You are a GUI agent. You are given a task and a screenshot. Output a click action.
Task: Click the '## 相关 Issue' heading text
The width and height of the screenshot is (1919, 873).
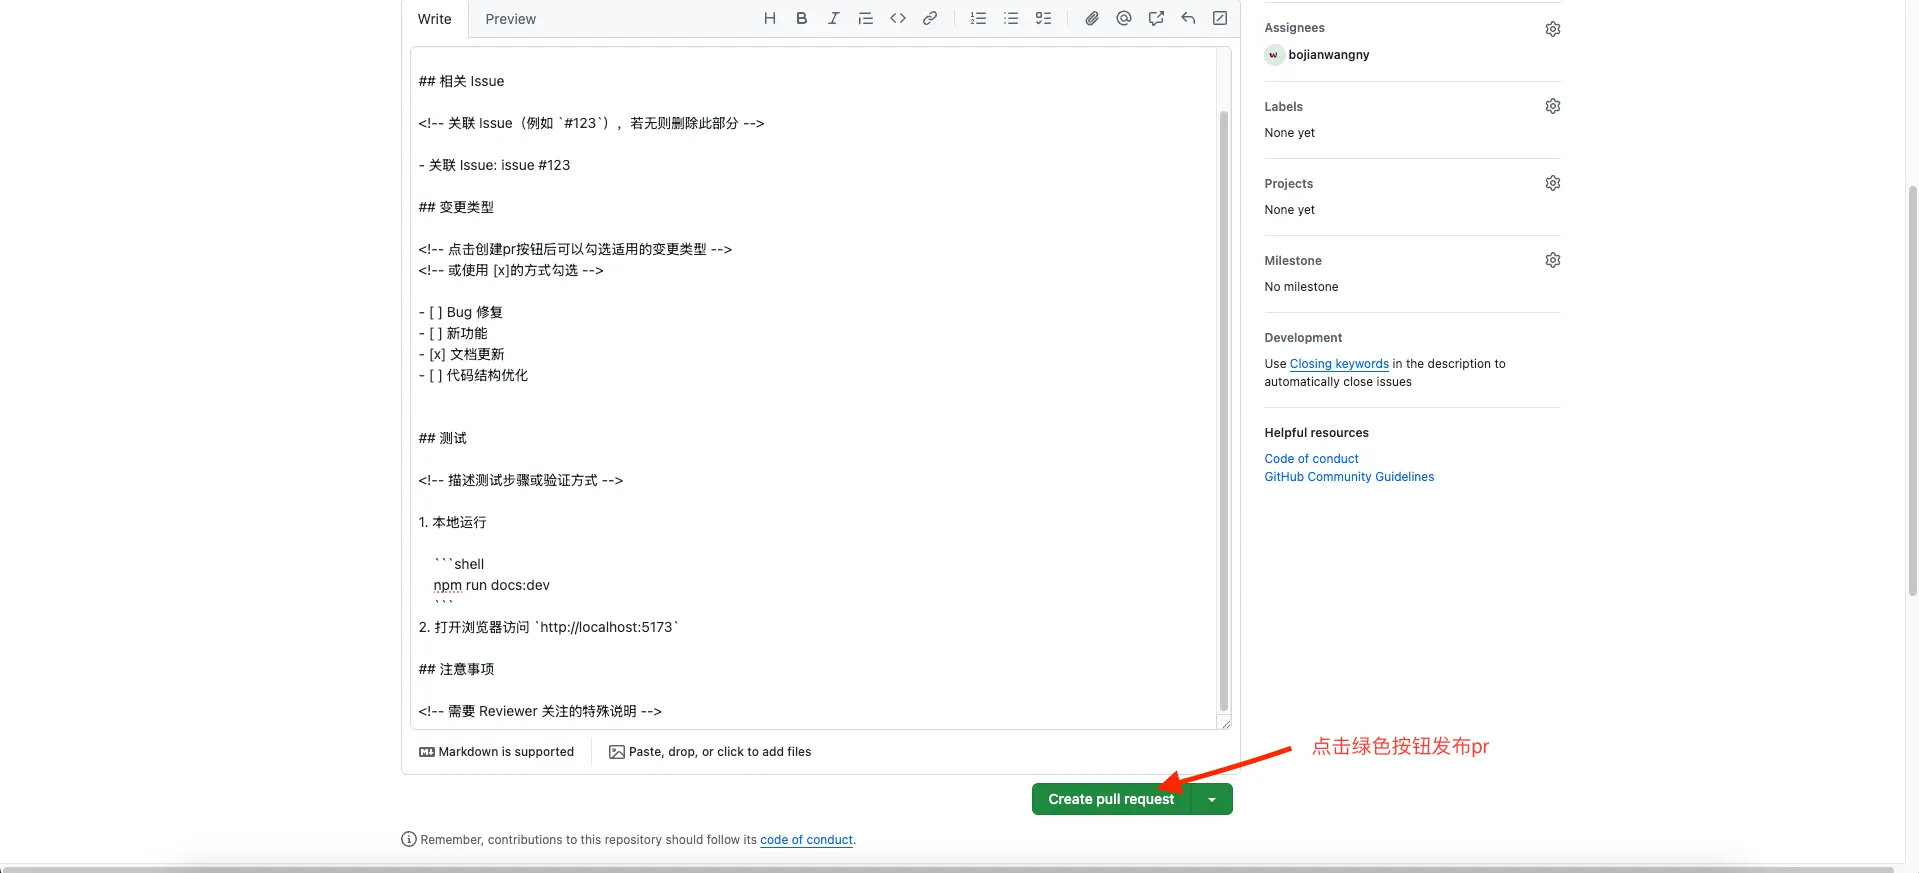coord(461,81)
